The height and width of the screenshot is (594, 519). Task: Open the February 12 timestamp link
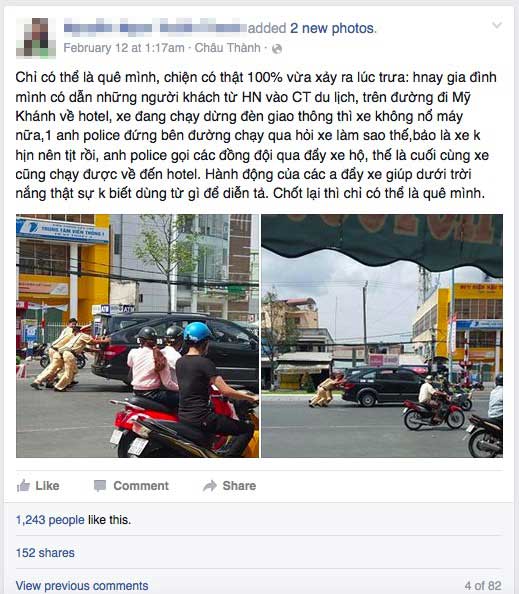tap(123, 48)
